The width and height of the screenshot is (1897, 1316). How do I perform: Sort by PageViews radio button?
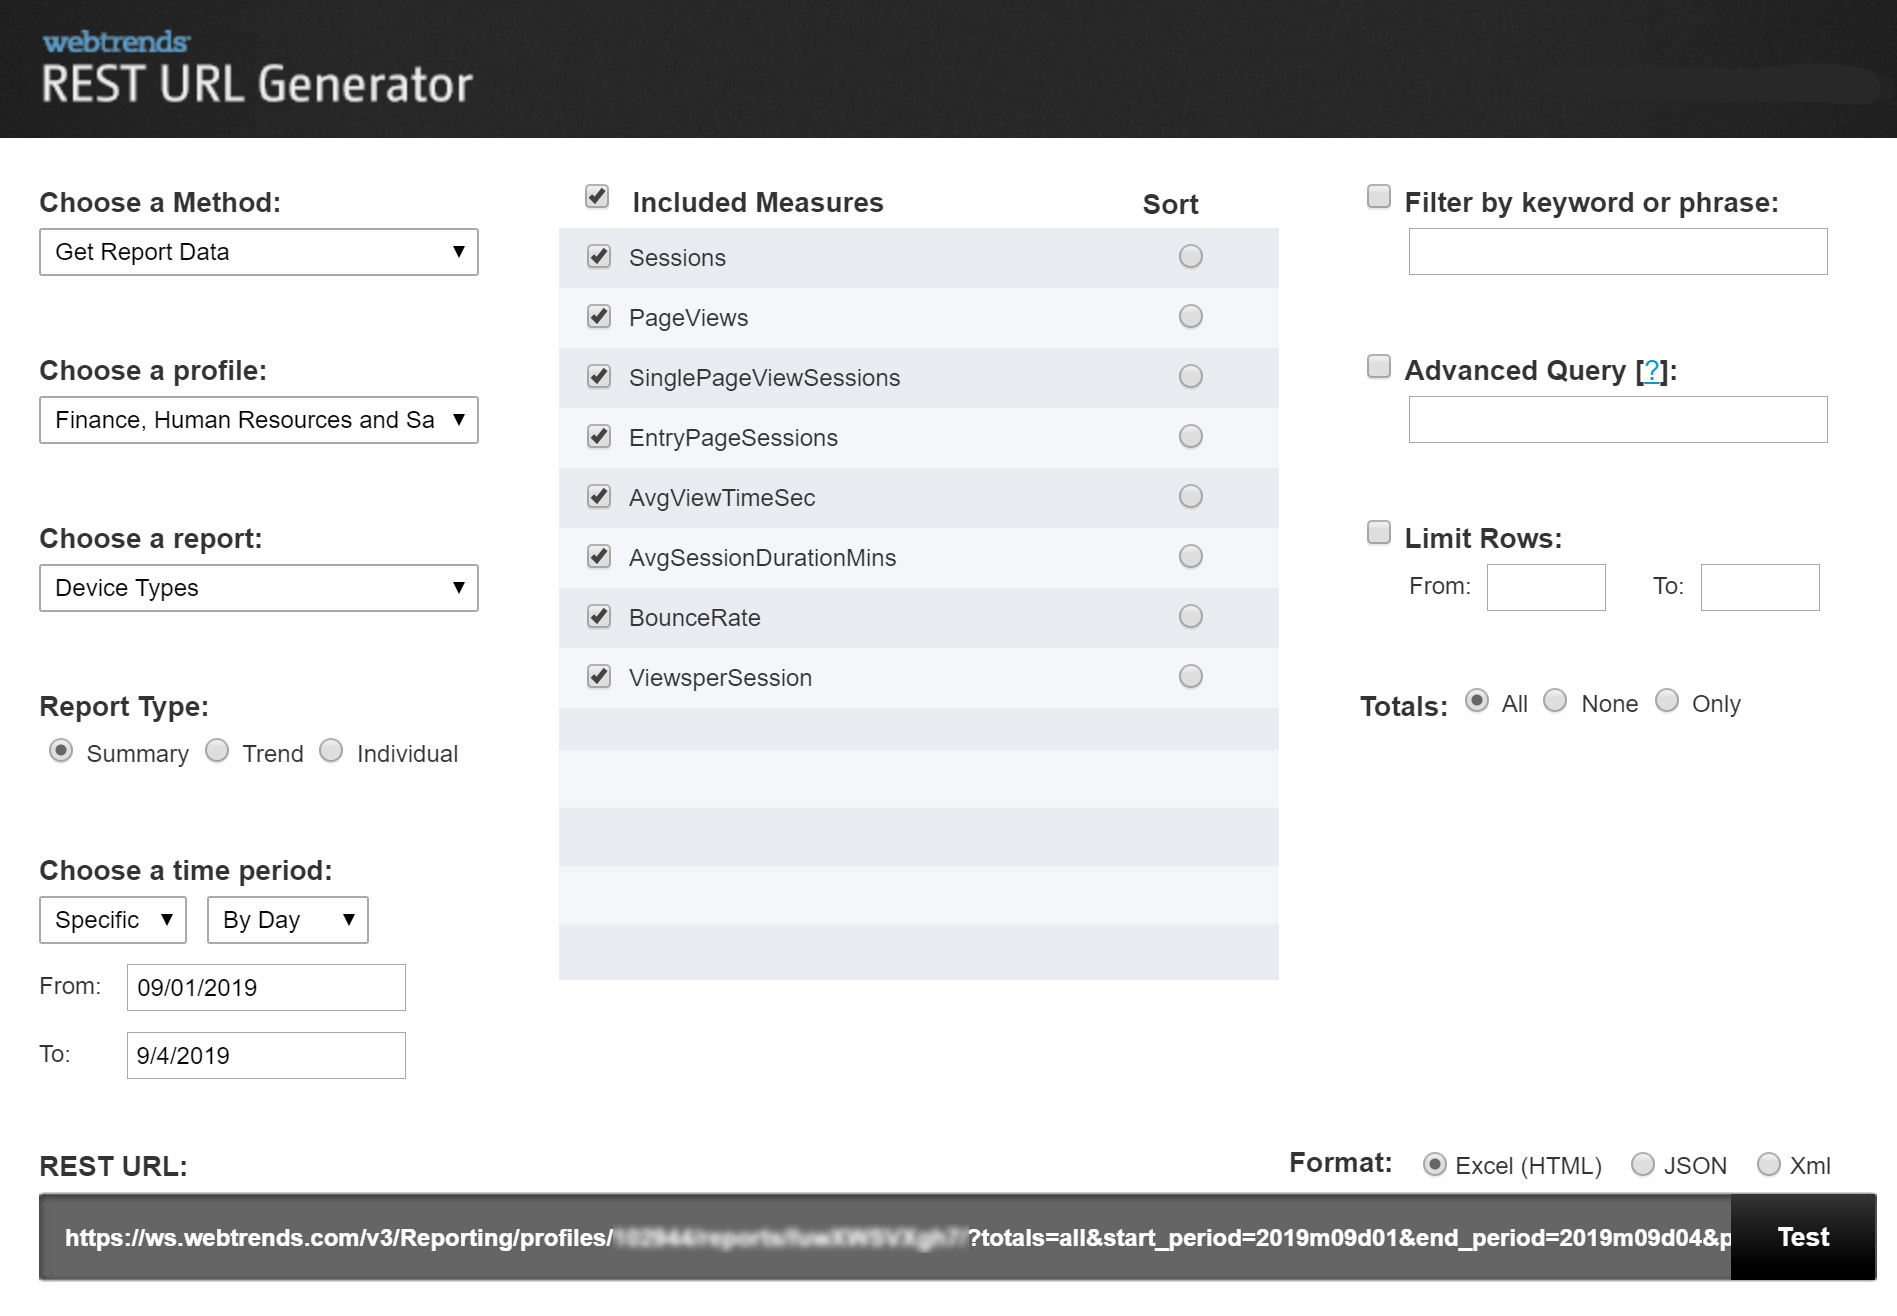(x=1191, y=317)
